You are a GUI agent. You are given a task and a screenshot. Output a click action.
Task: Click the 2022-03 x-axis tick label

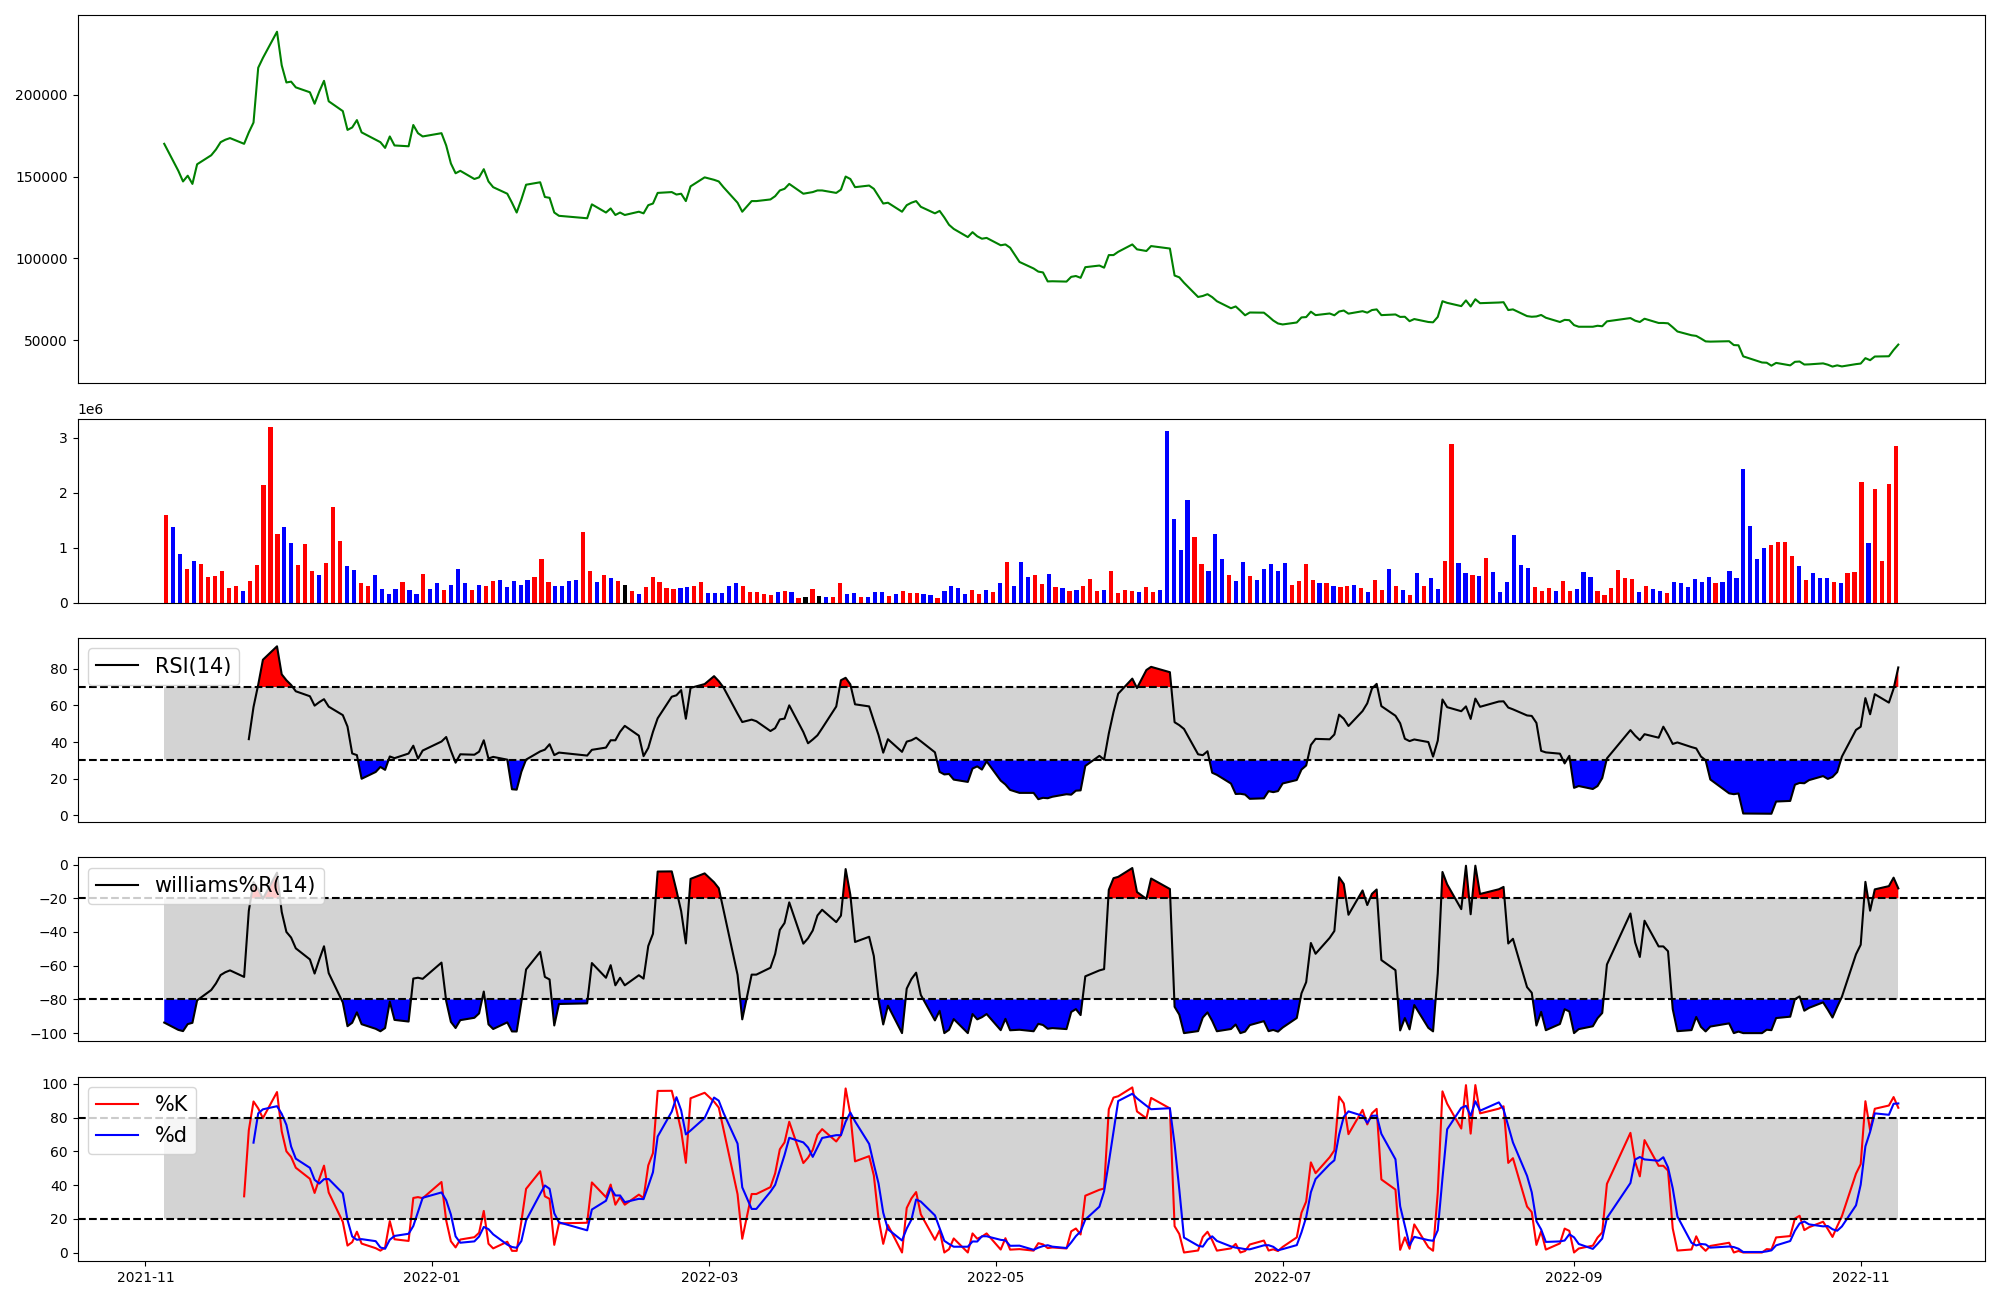click(x=709, y=1277)
